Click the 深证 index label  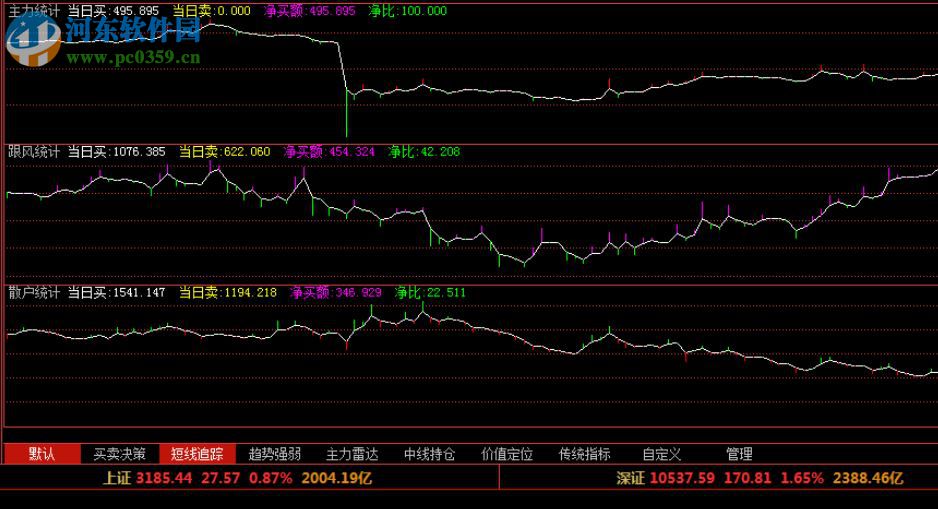[x=631, y=478]
